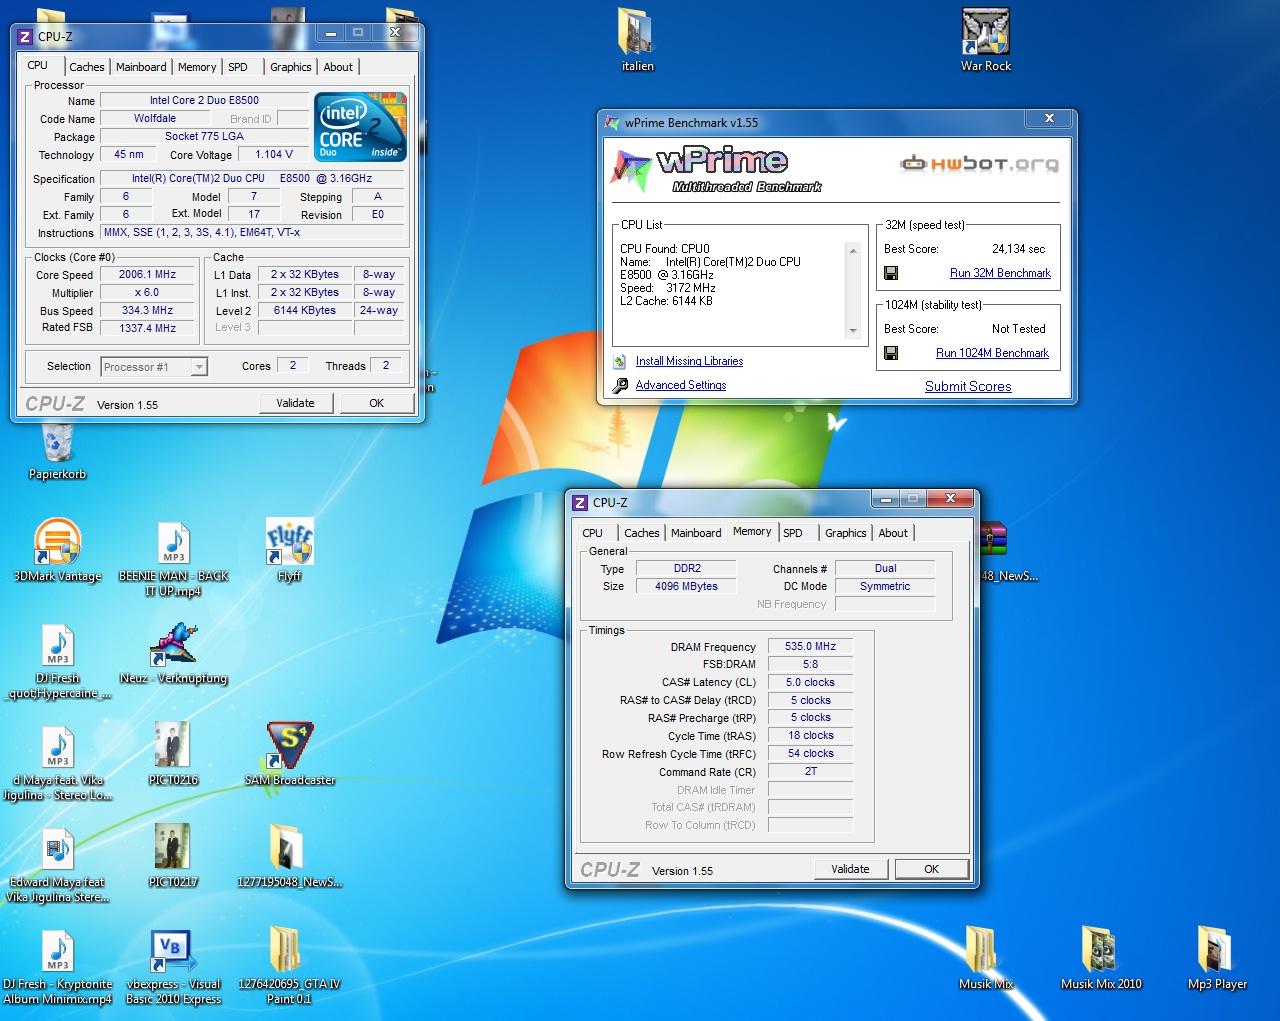Click the Intel Core 2 Duo logo in CPU-Z
1280x1021 pixels.
(361, 126)
